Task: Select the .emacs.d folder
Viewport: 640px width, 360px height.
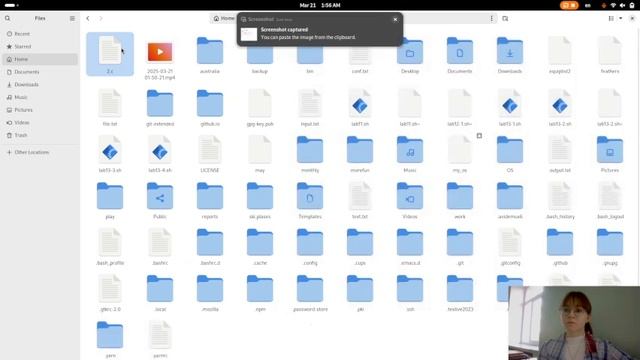Action: (410, 242)
